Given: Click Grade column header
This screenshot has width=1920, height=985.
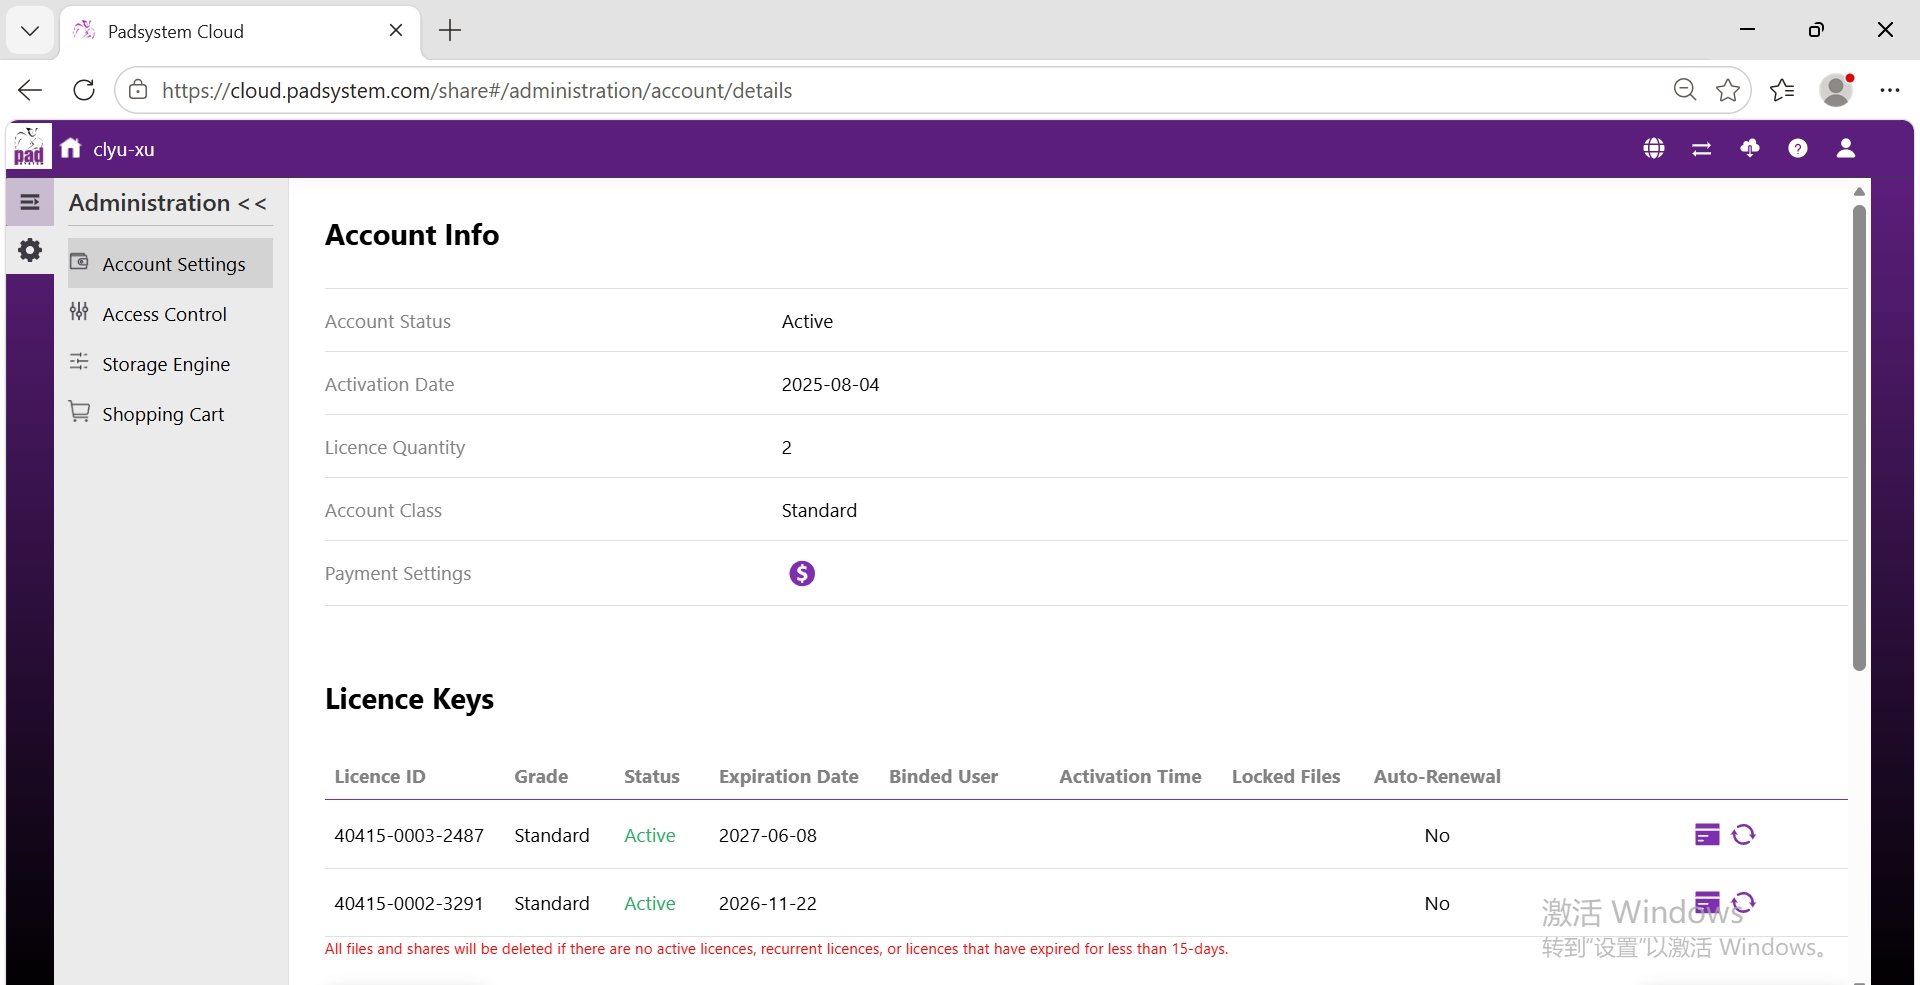Looking at the screenshot, I should coord(541,776).
